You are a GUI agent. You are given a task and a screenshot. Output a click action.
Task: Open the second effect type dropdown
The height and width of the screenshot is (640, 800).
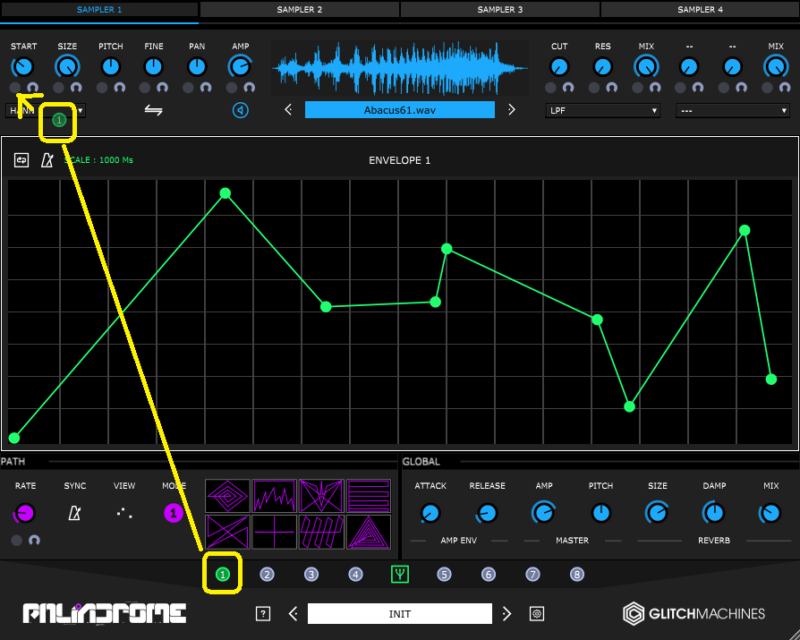[733, 110]
